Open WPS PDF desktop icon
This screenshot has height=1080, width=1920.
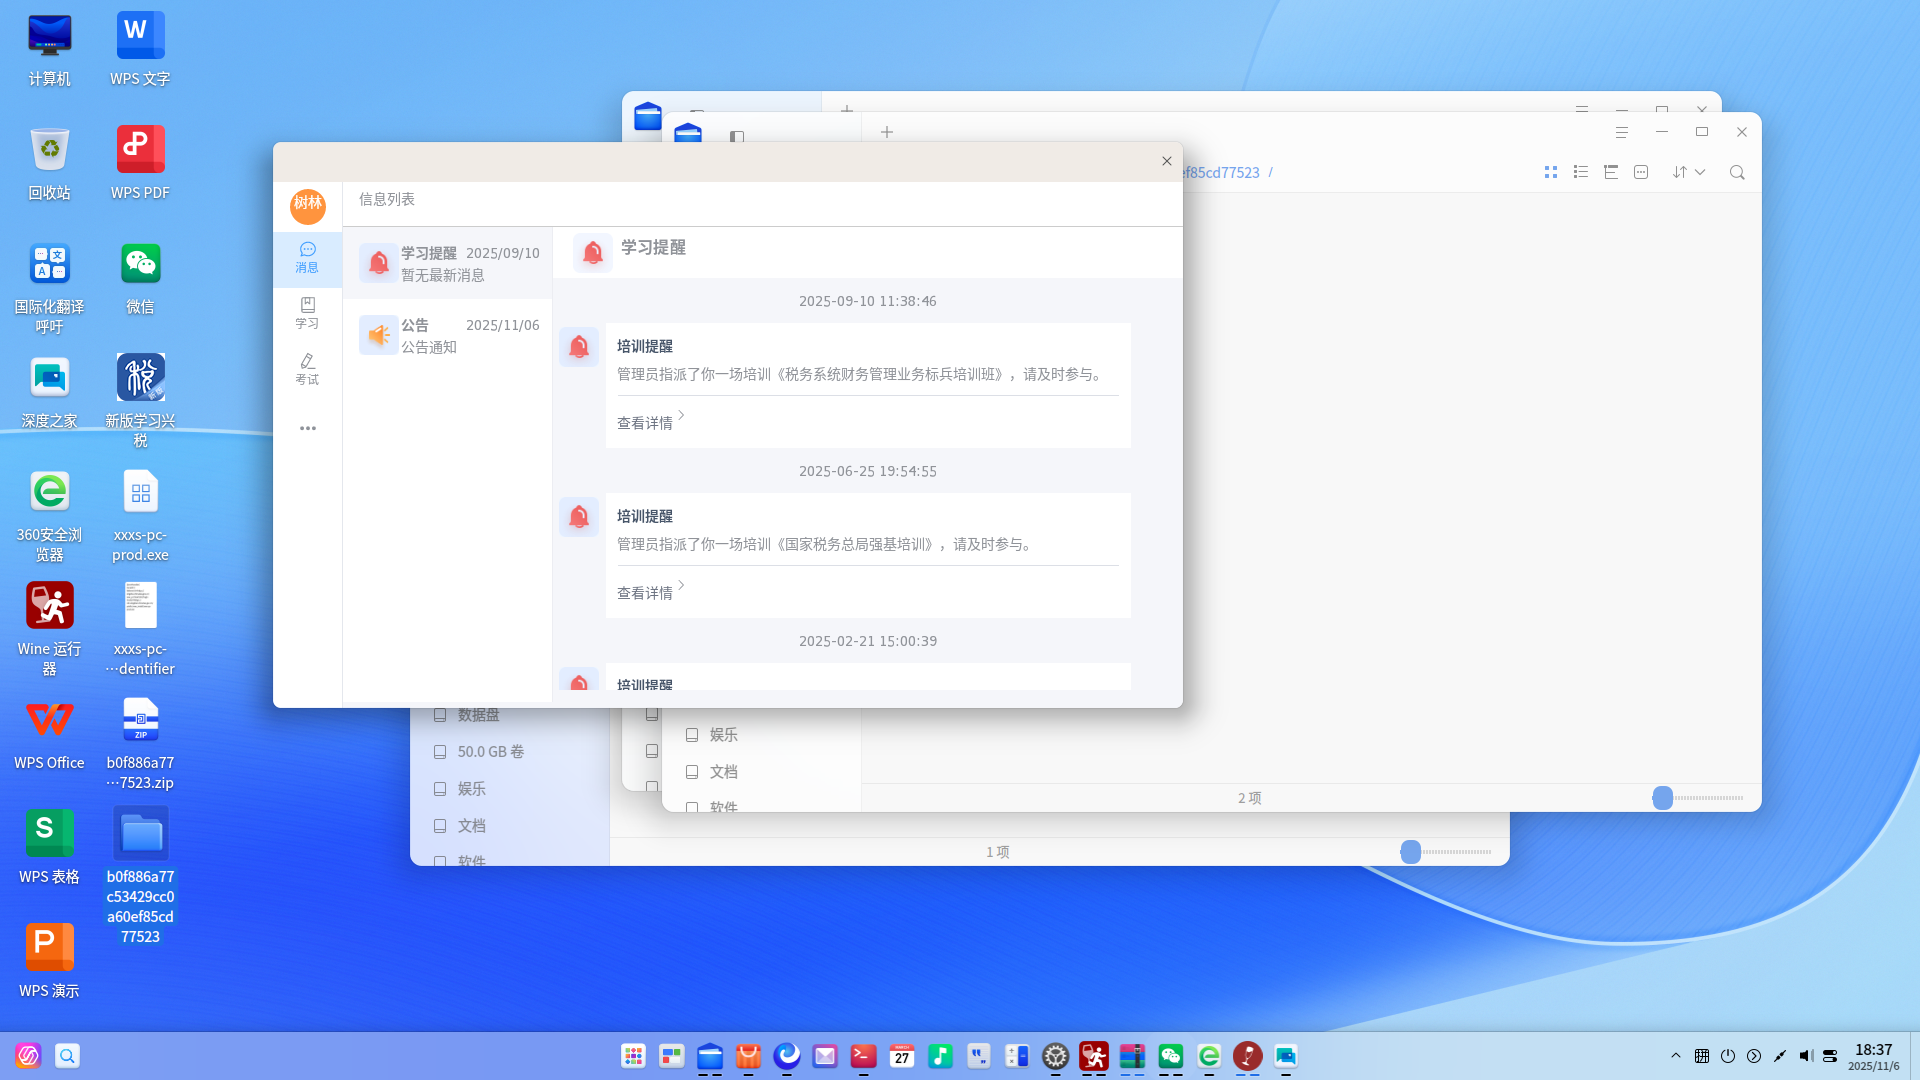pos(140,164)
